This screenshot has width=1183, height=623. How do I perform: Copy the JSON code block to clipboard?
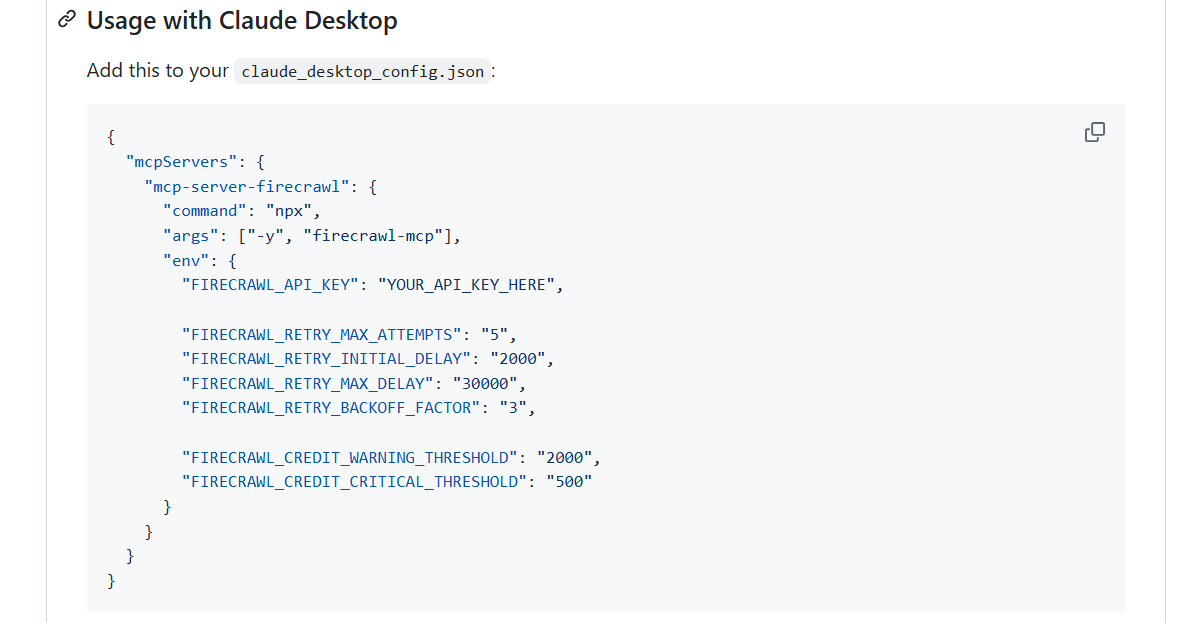(x=1094, y=133)
